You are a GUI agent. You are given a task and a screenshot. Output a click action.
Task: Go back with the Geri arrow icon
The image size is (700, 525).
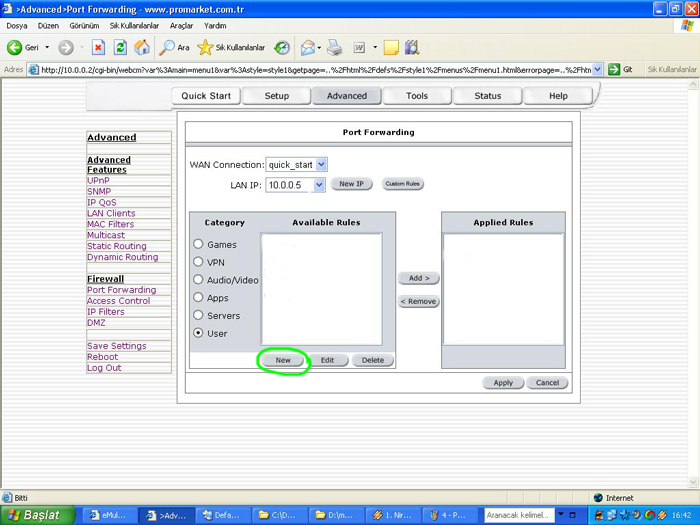tap(14, 47)
